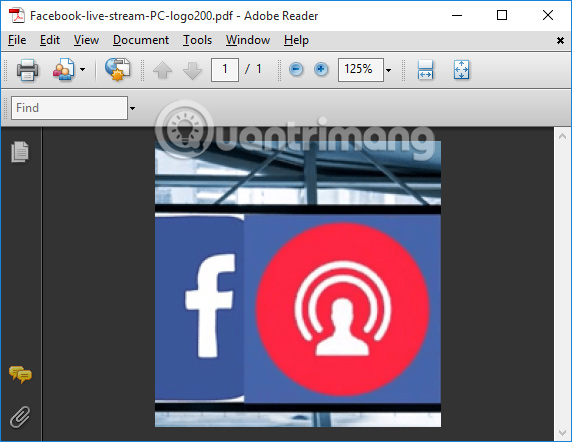
Task: Click the page number input box
Action: point(225,70)
